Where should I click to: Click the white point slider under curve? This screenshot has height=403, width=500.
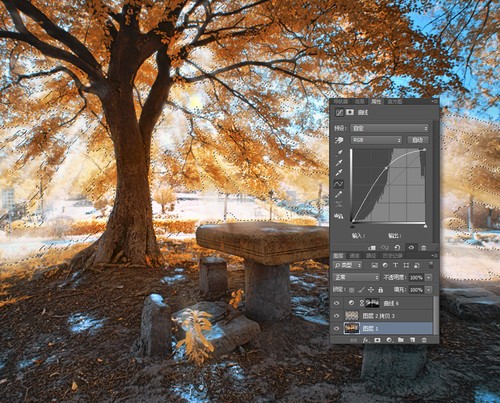[x=425, y=226]
